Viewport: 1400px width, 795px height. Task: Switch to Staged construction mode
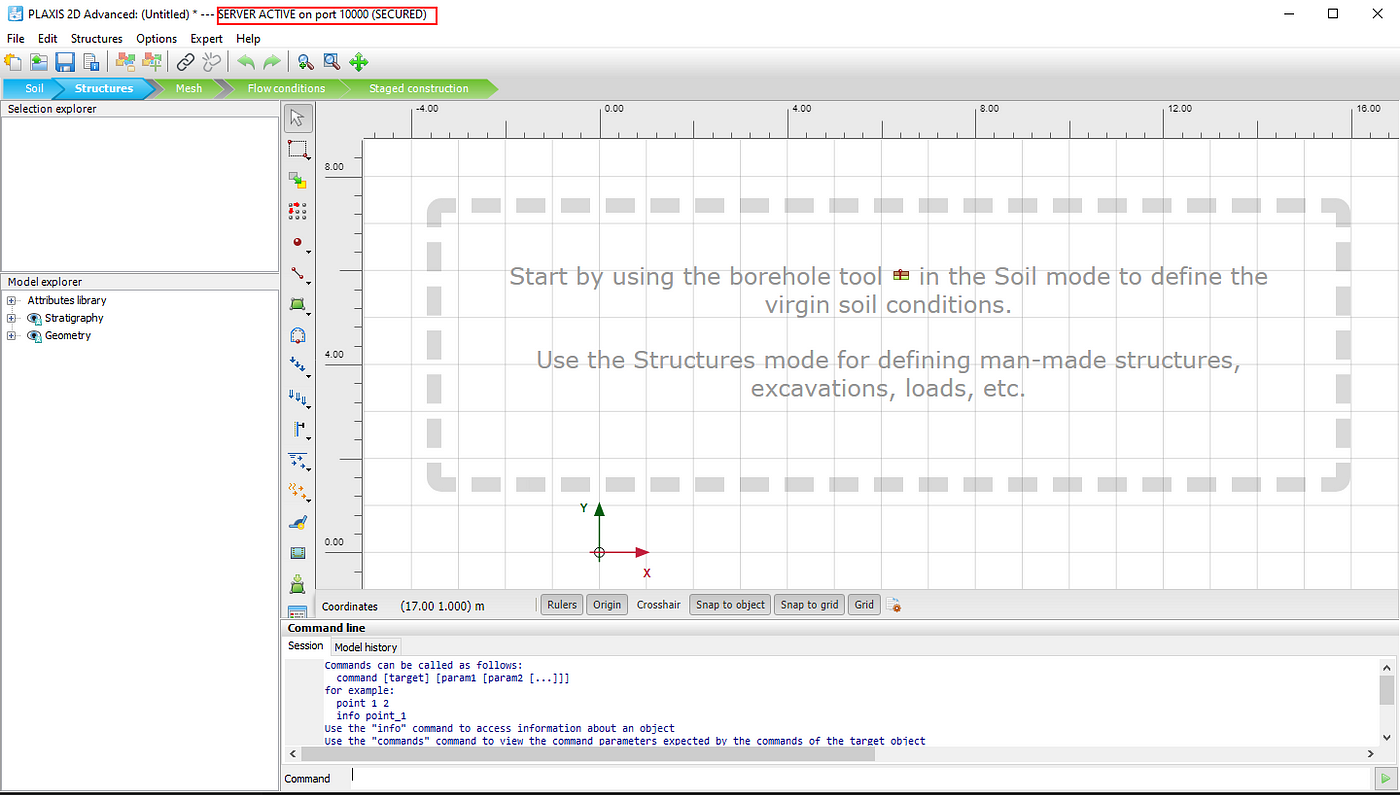(x=419, y=88)
